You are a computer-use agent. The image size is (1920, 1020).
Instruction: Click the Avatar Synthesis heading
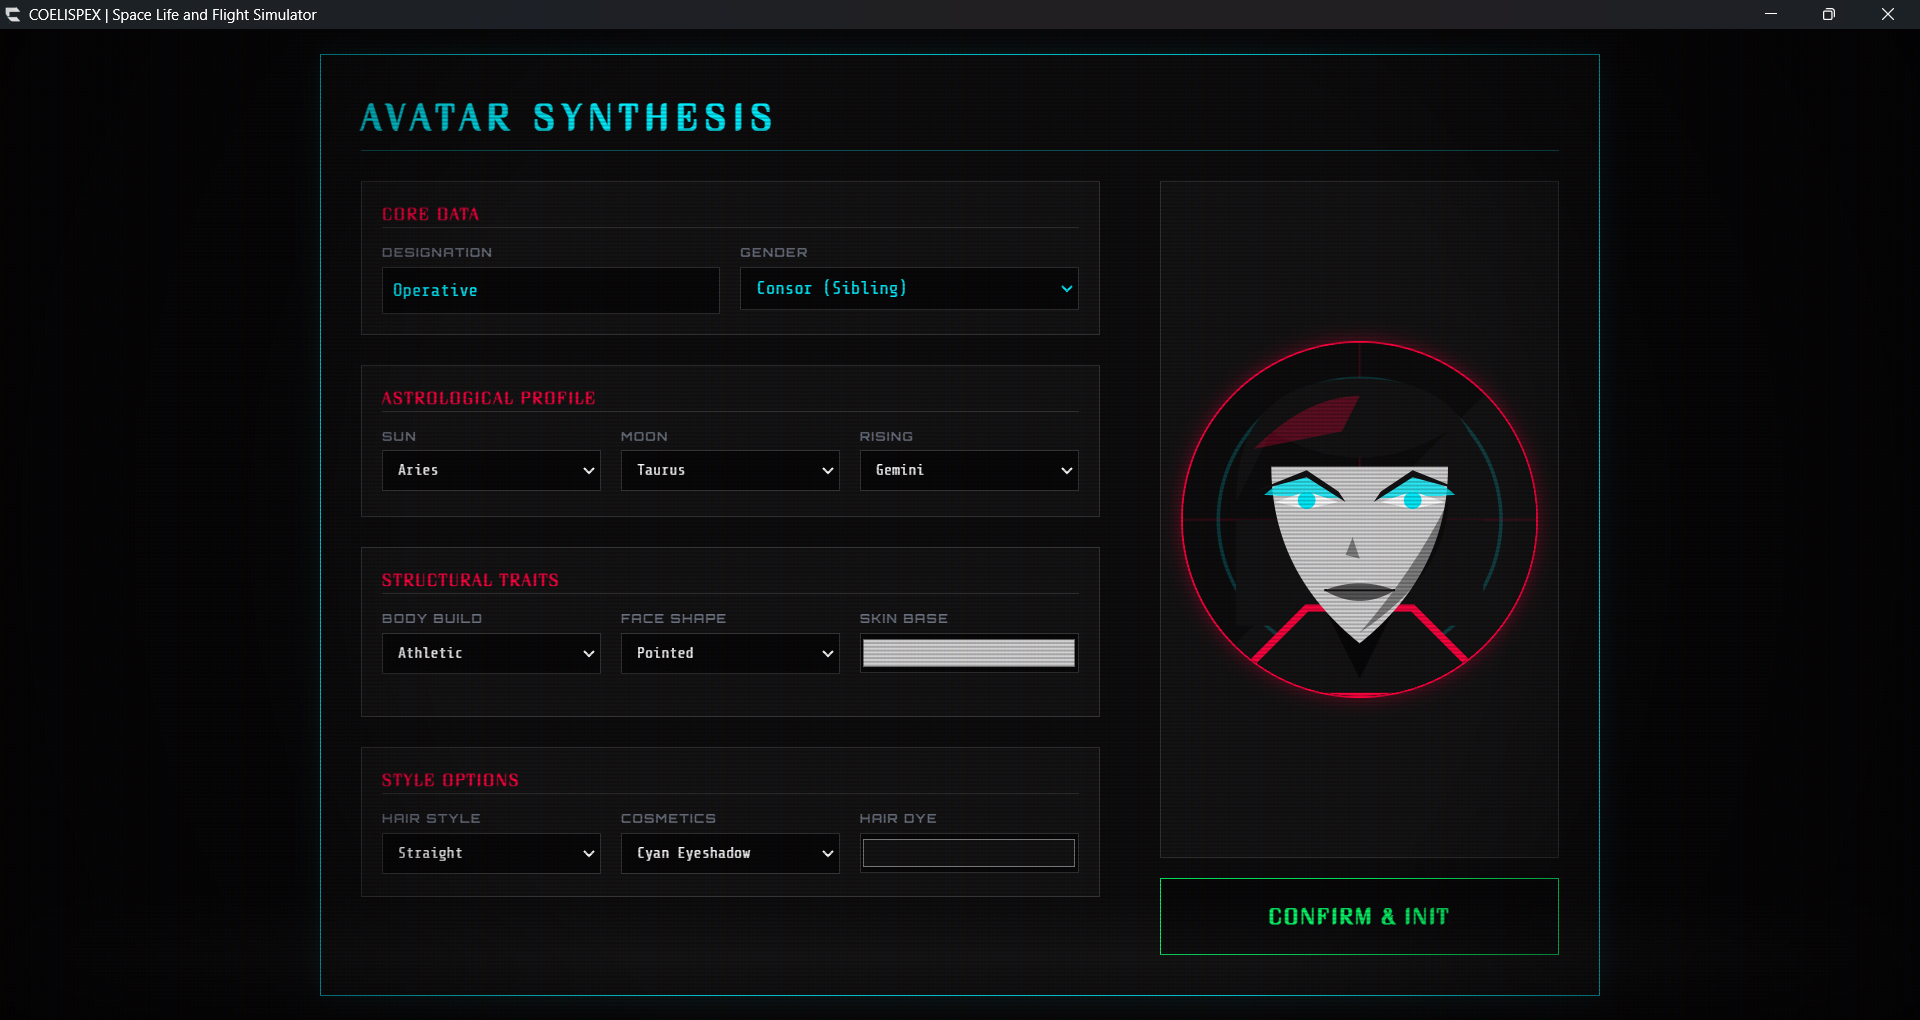[x=566, y=118]
